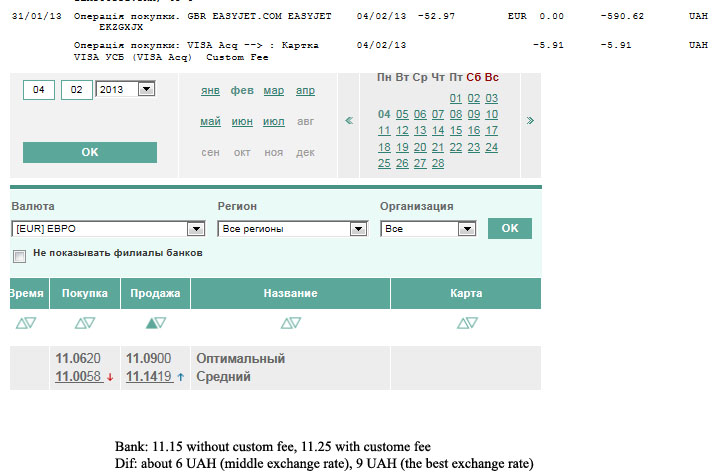Sort by Покупка column arrows

pos(85,323)
